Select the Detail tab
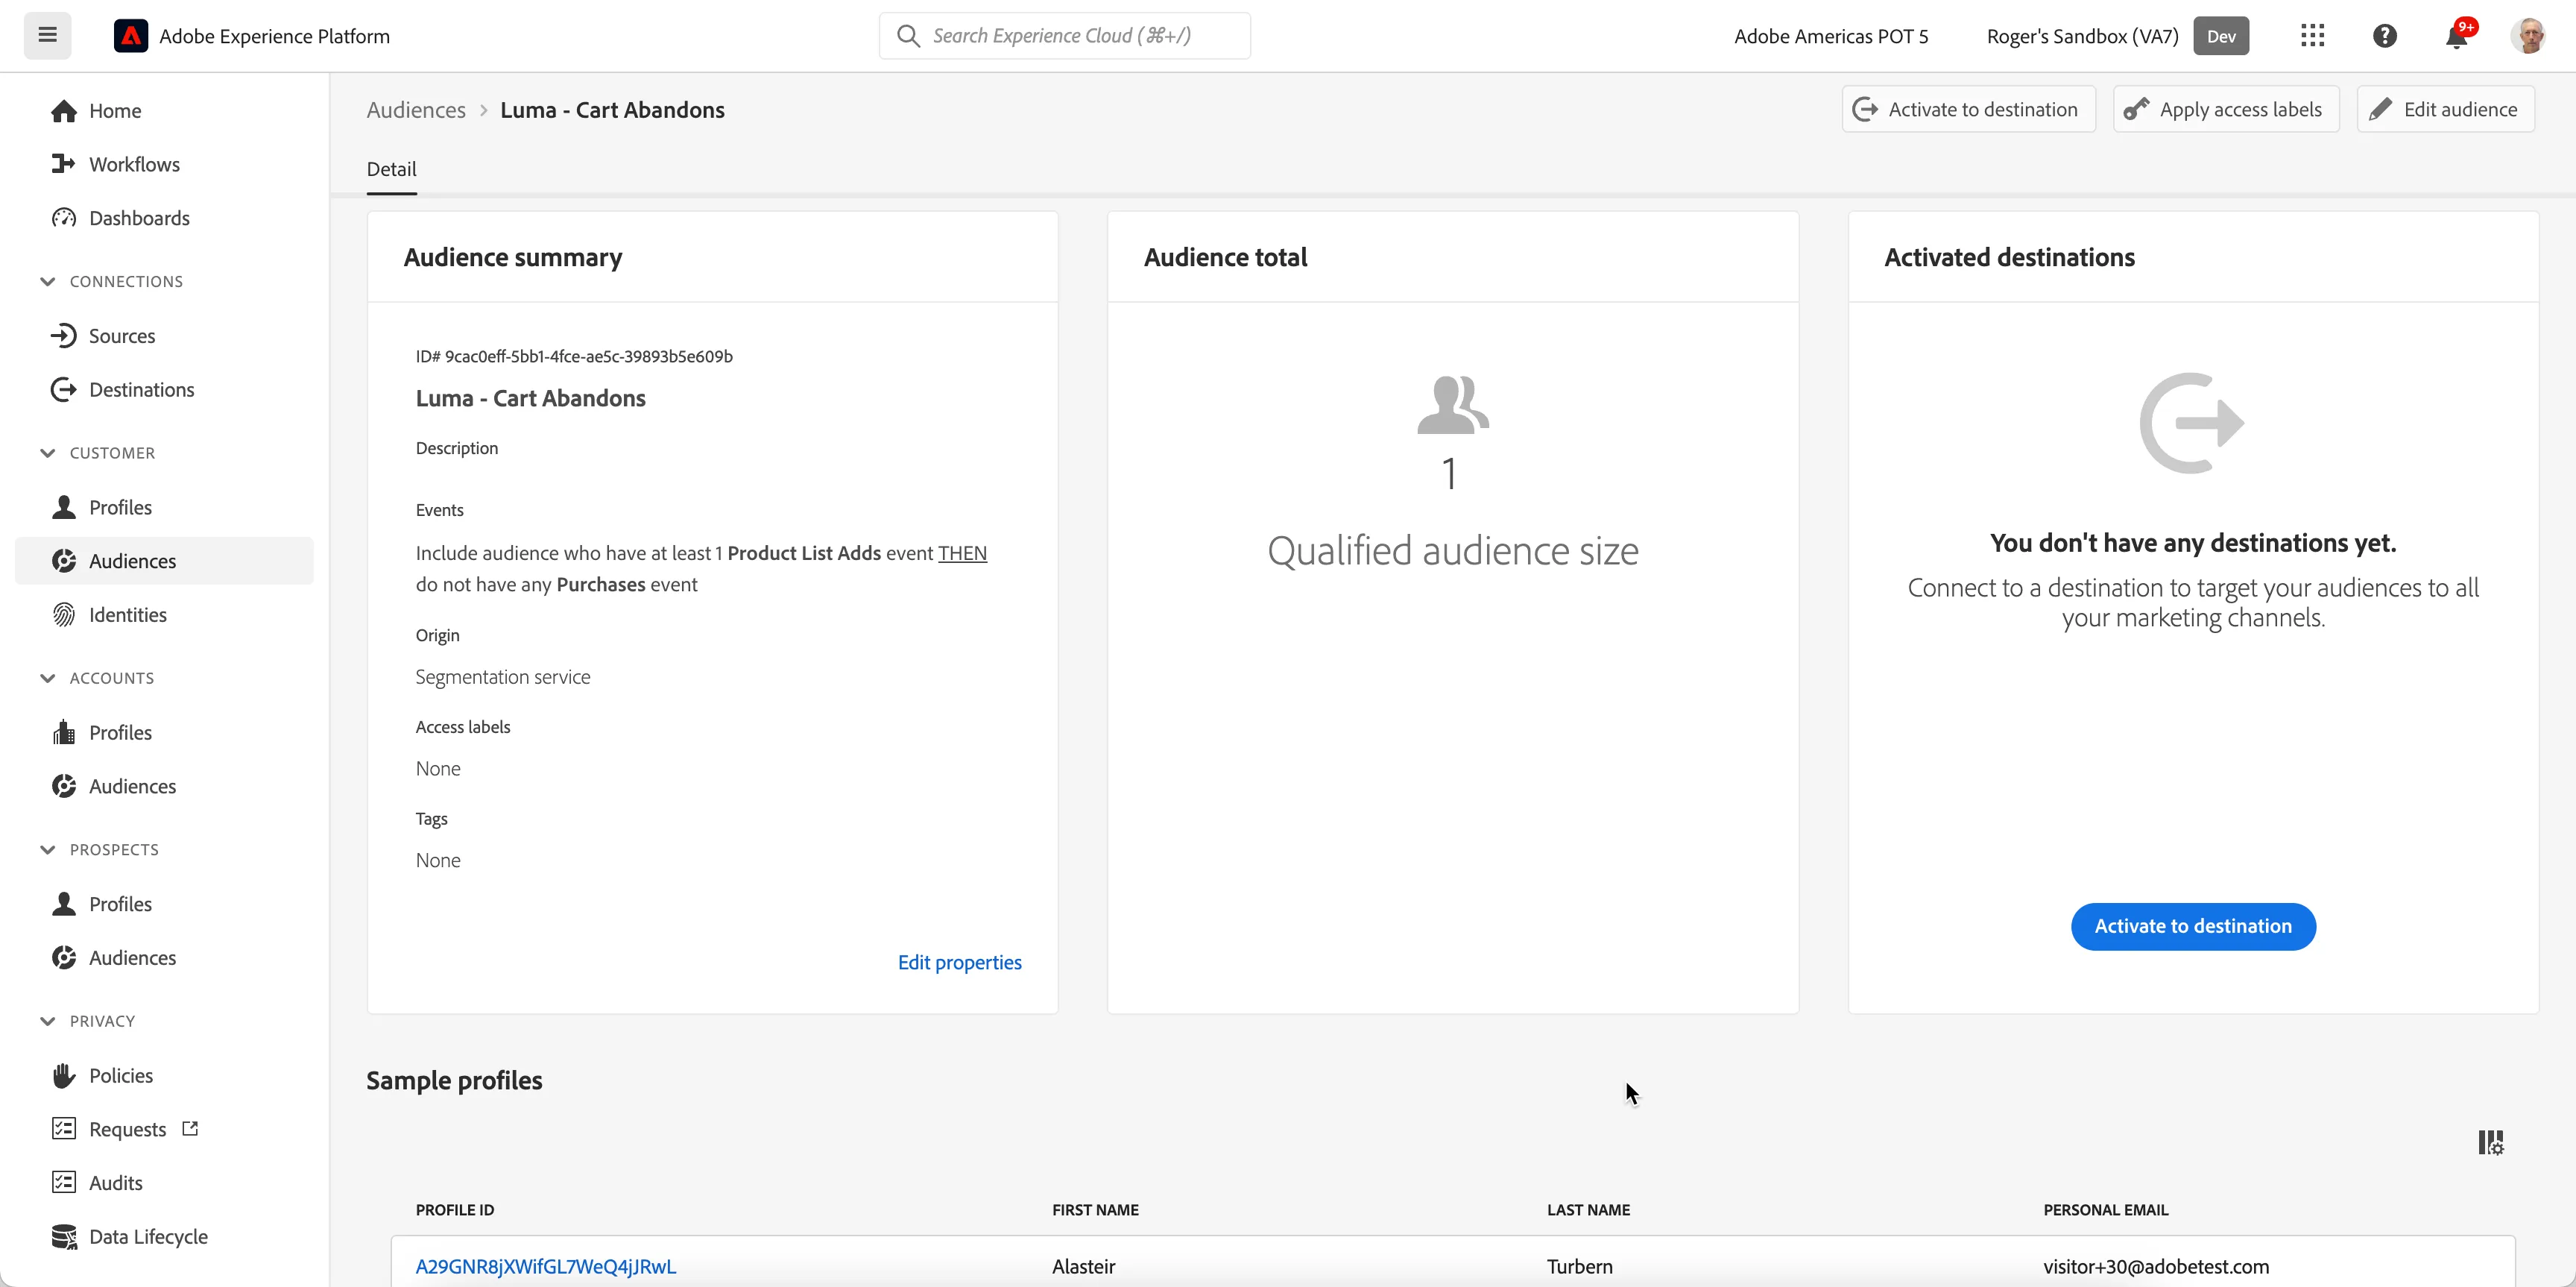Screen dimensions: 2576x1287 (x=391, y=169)
